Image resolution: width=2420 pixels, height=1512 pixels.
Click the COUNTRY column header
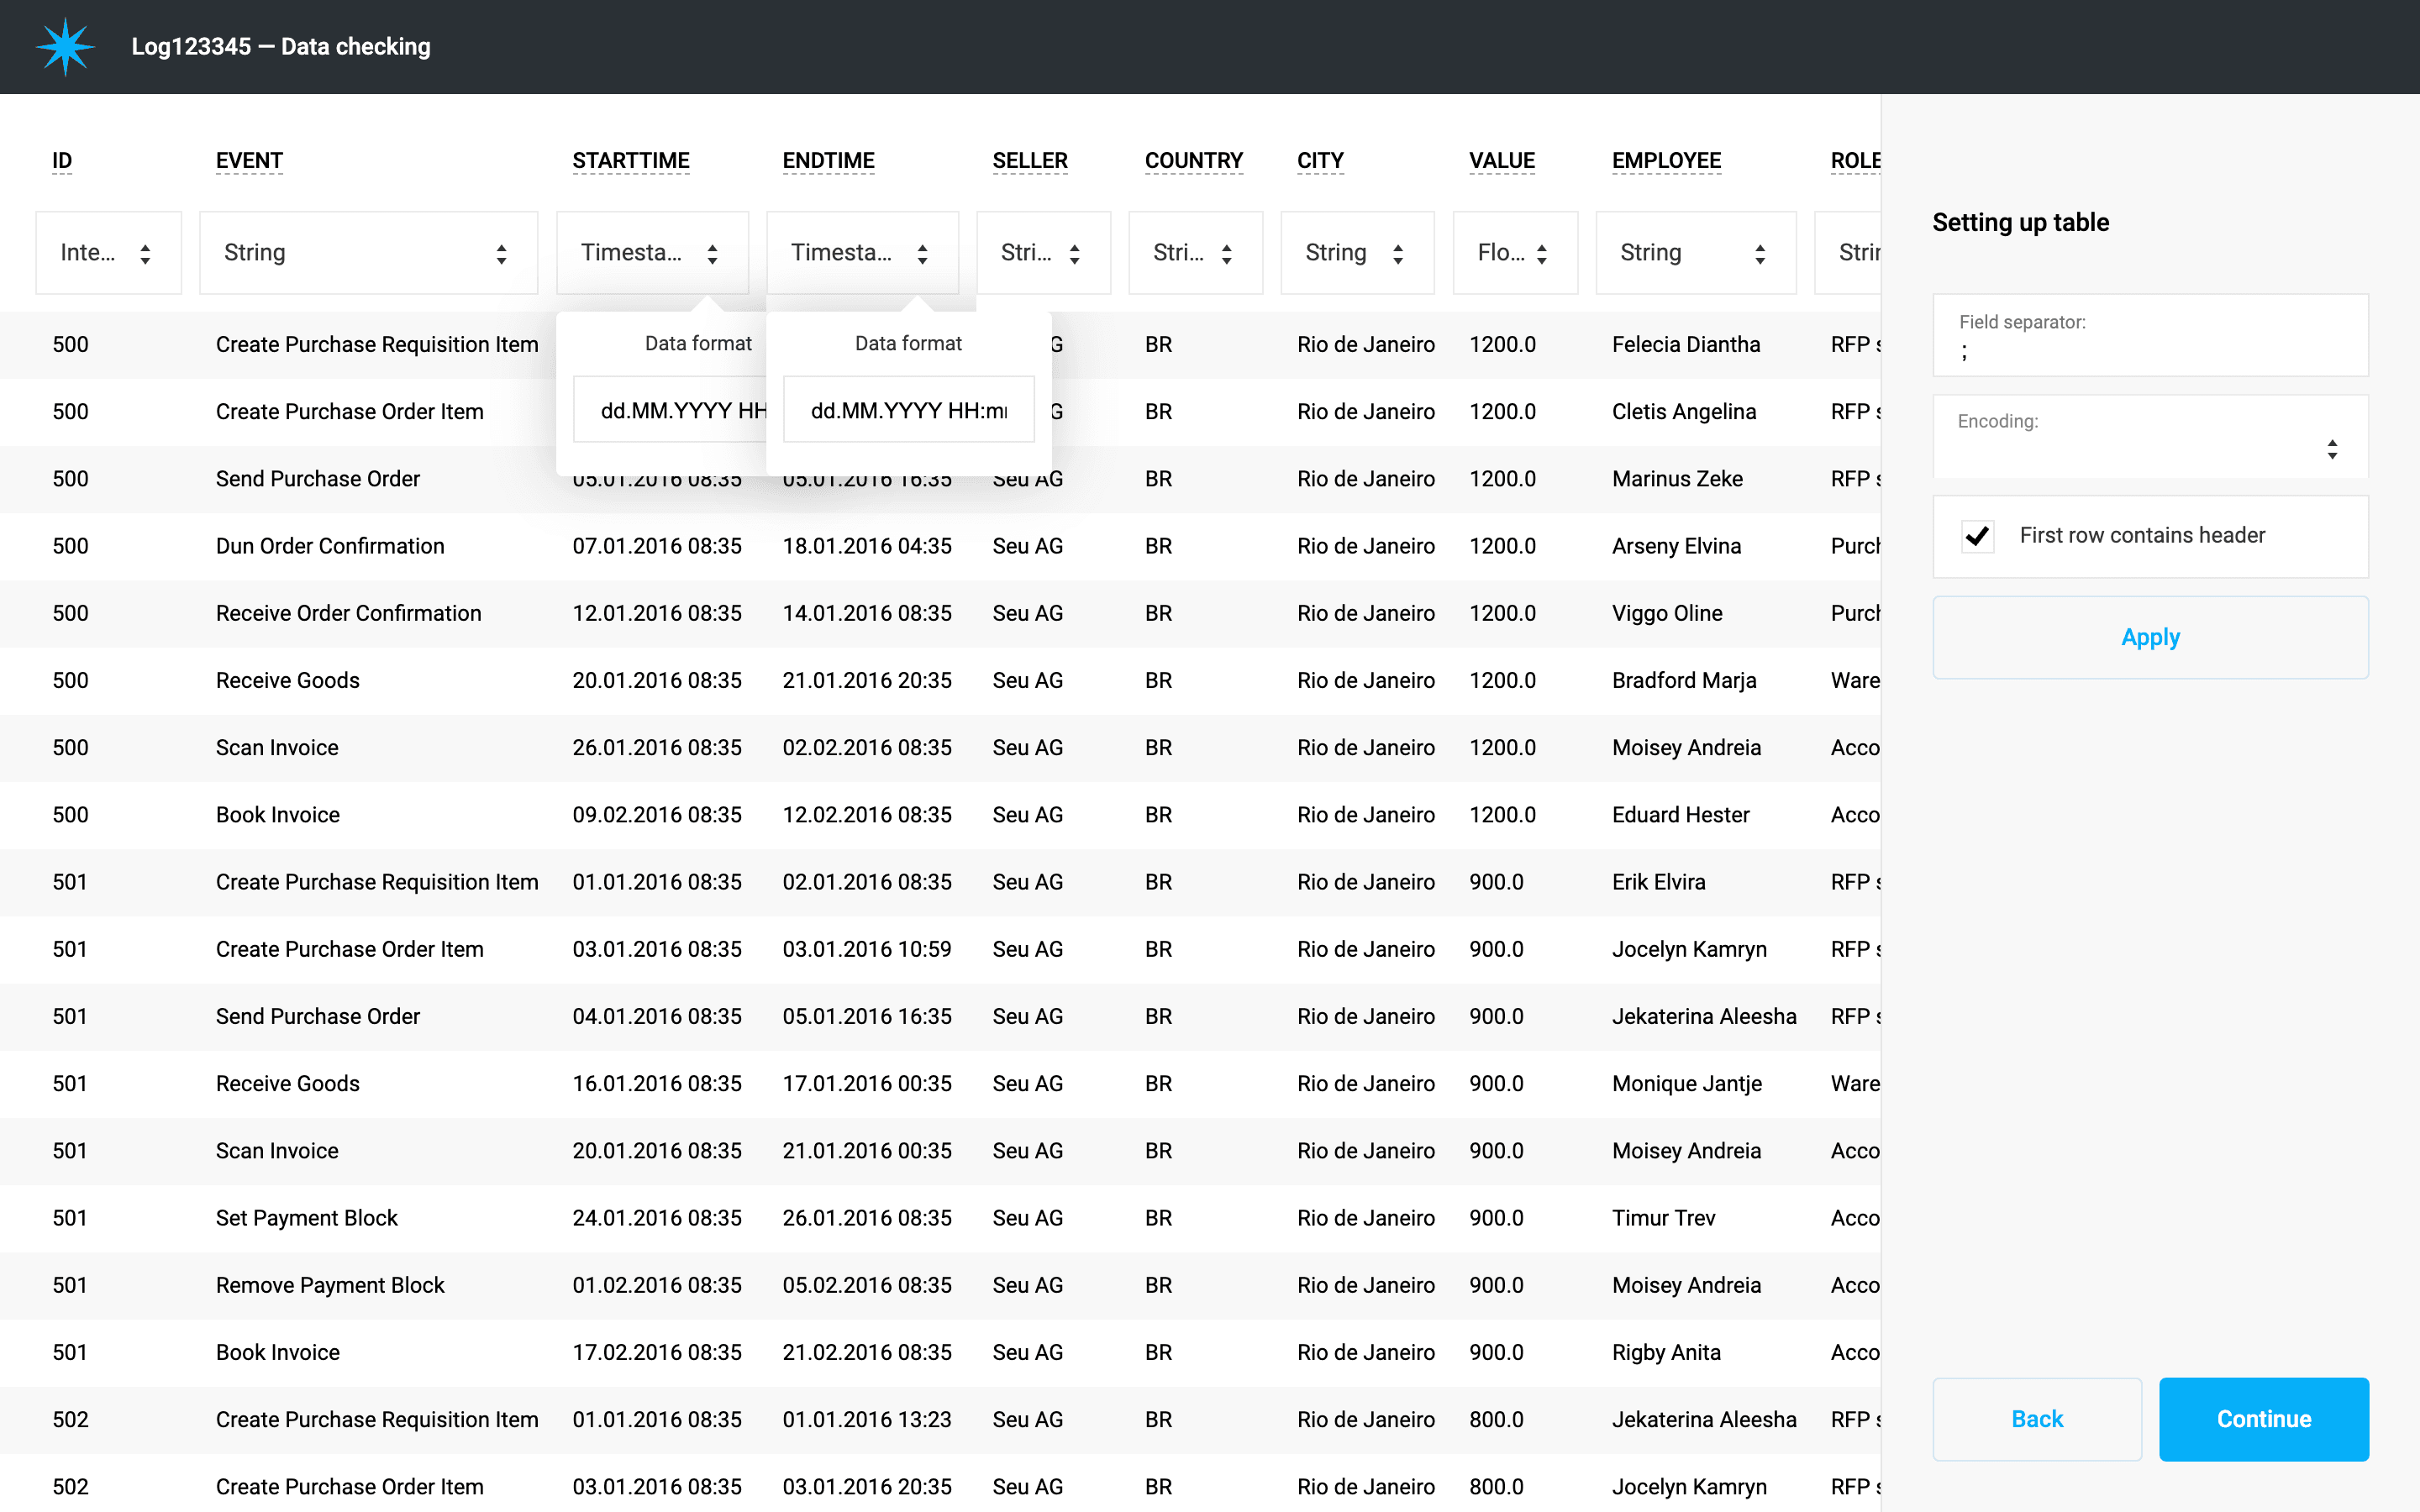pyautogui.click(x=1193, y=161)
